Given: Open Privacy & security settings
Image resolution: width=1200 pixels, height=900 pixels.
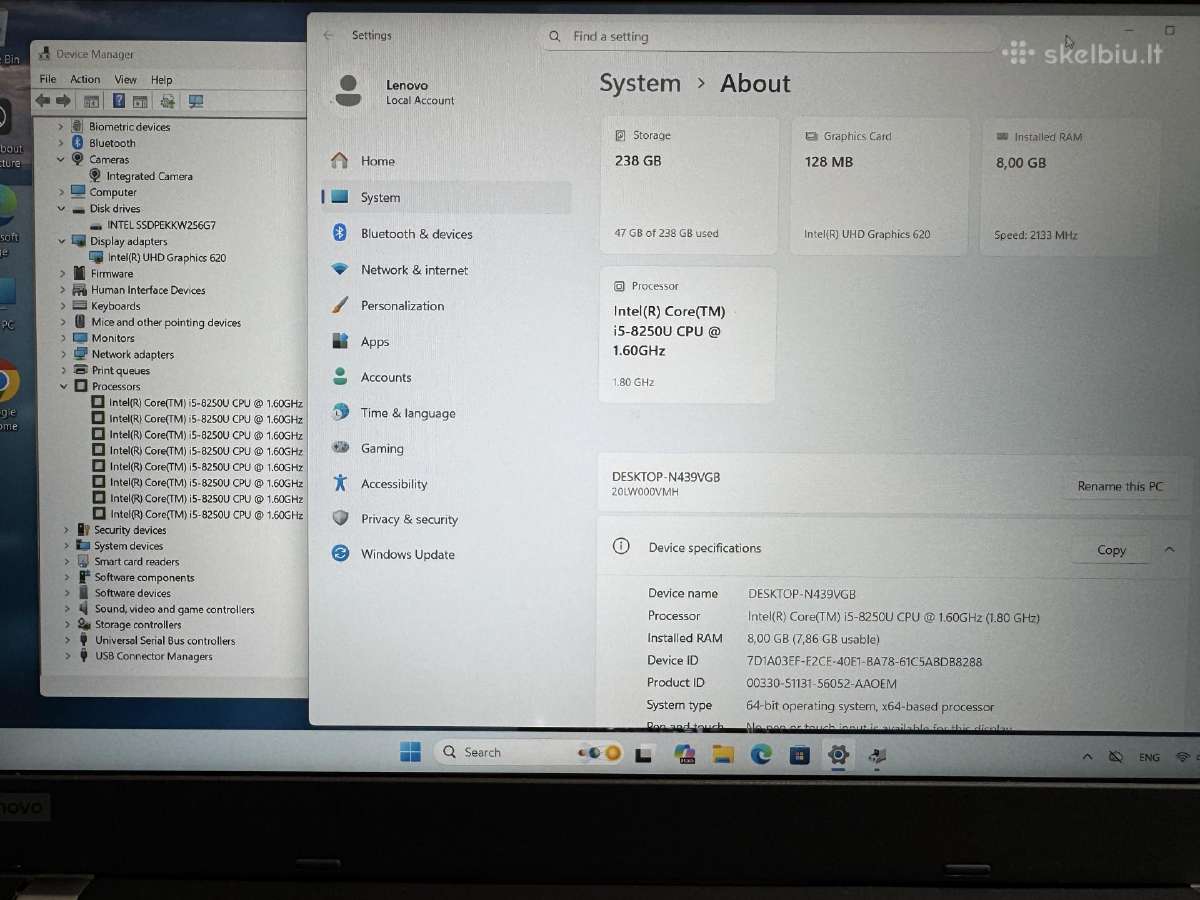Looking at the screenshot, I should click(x=409, y=520).
